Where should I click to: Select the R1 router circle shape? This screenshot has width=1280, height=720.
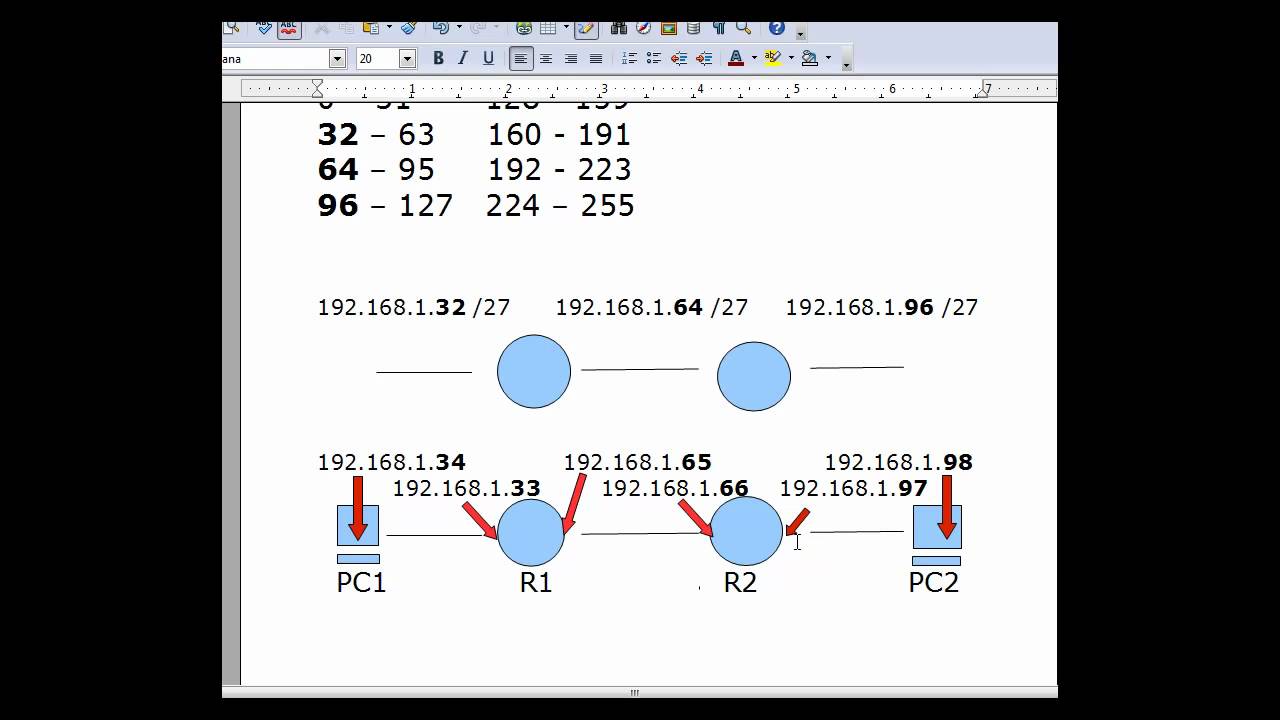click(531, 533)
